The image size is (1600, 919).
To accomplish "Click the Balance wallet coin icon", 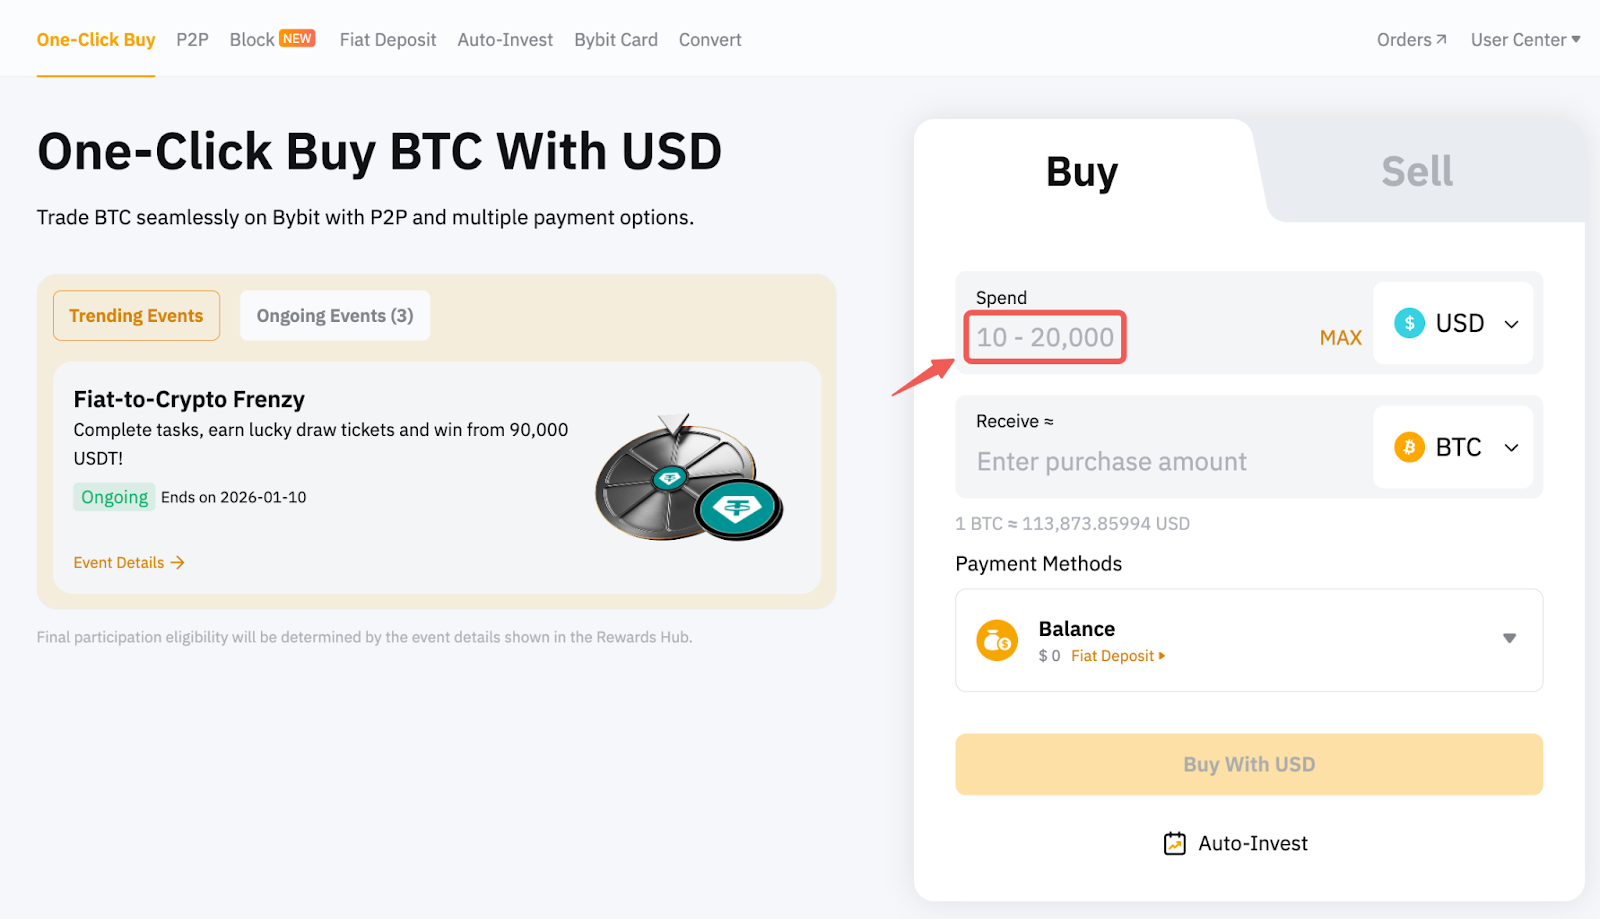I will (997, 641).
